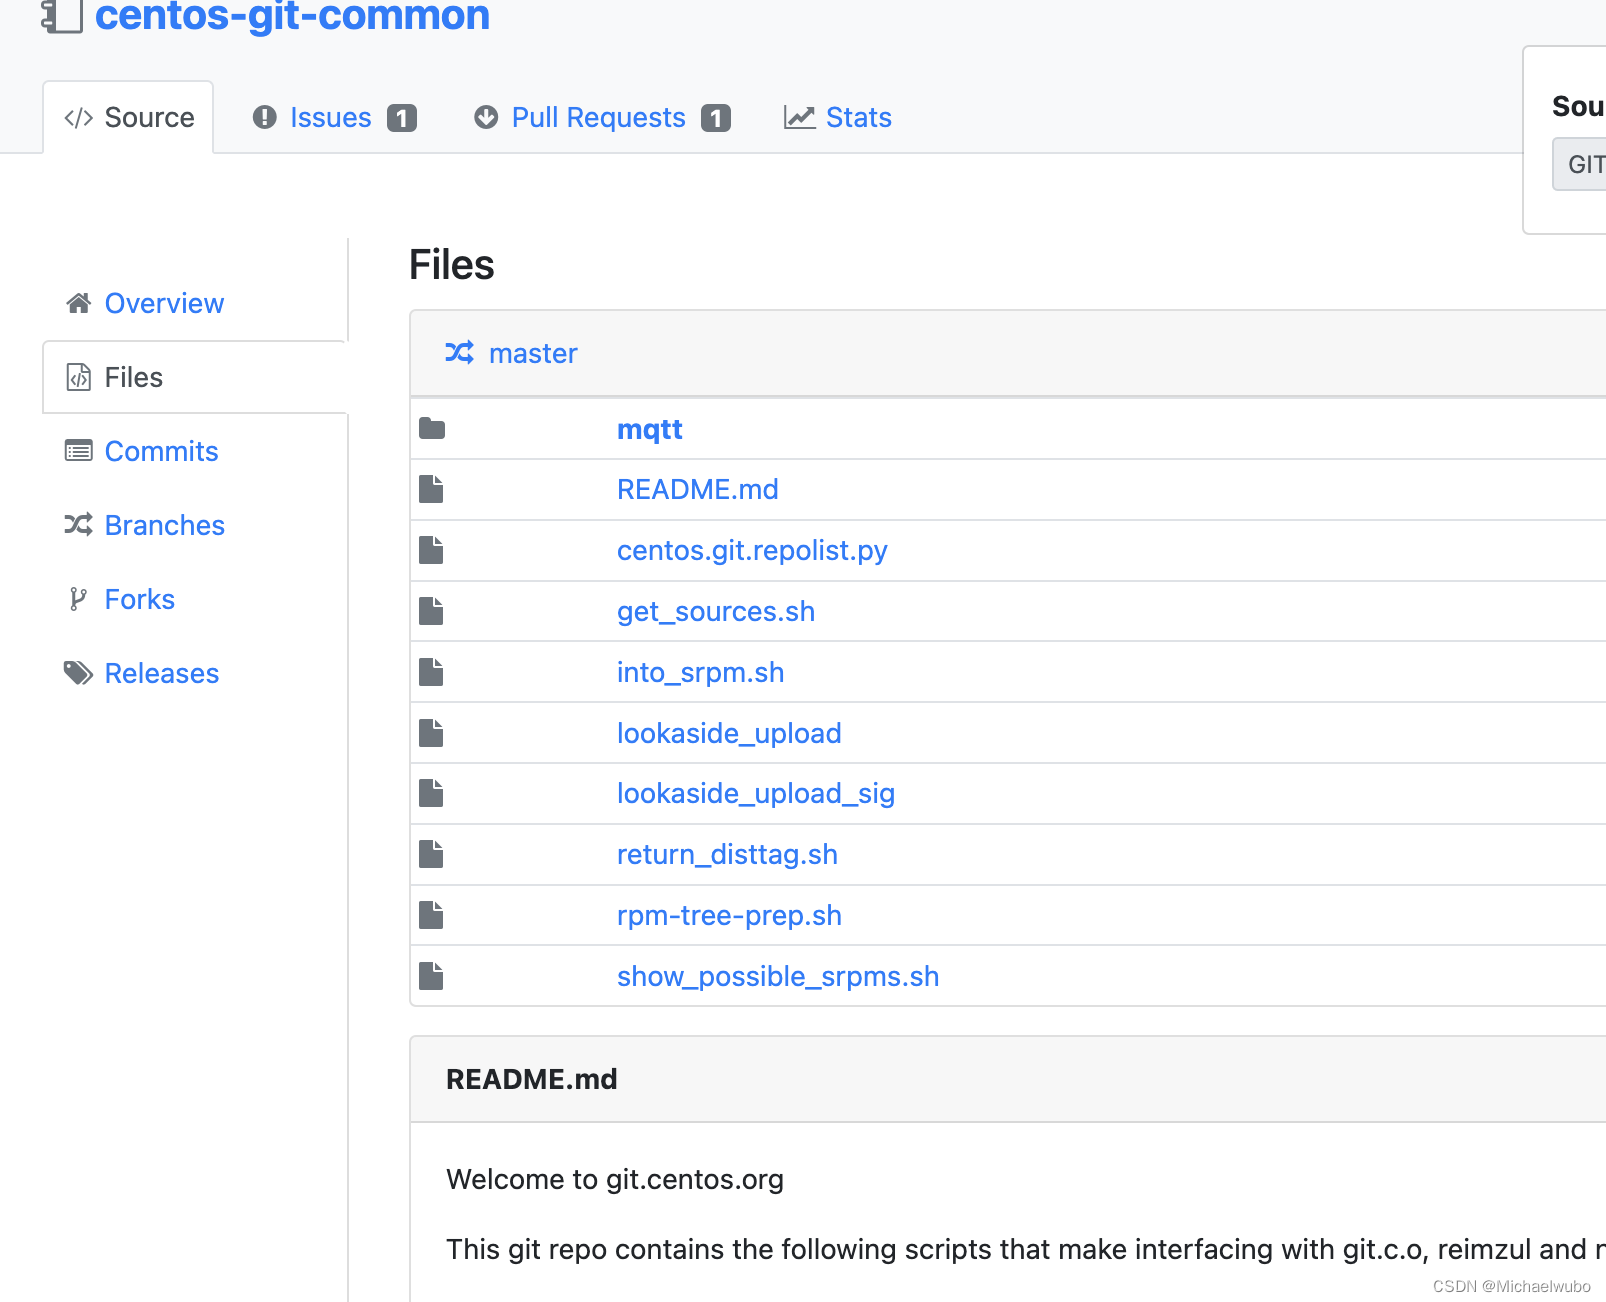Expand the README.md section header
Image resolution: width=1606 pixels, height=1302 pixels.
[531, 1079]
